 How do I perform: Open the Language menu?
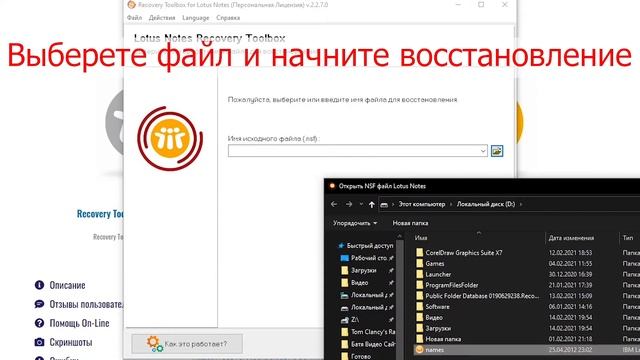[196, 18]
